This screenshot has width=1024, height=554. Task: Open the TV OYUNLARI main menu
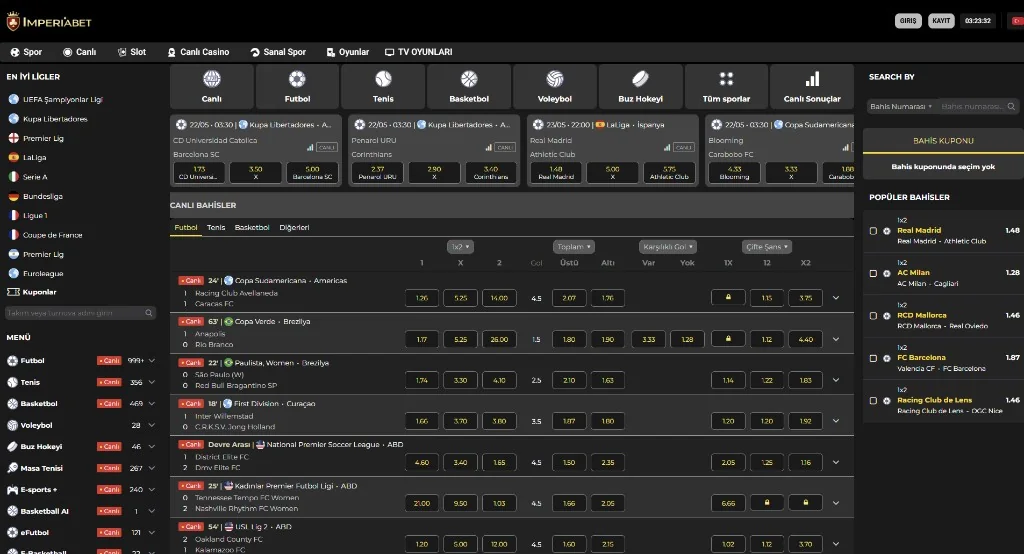[x=419, y=52]
